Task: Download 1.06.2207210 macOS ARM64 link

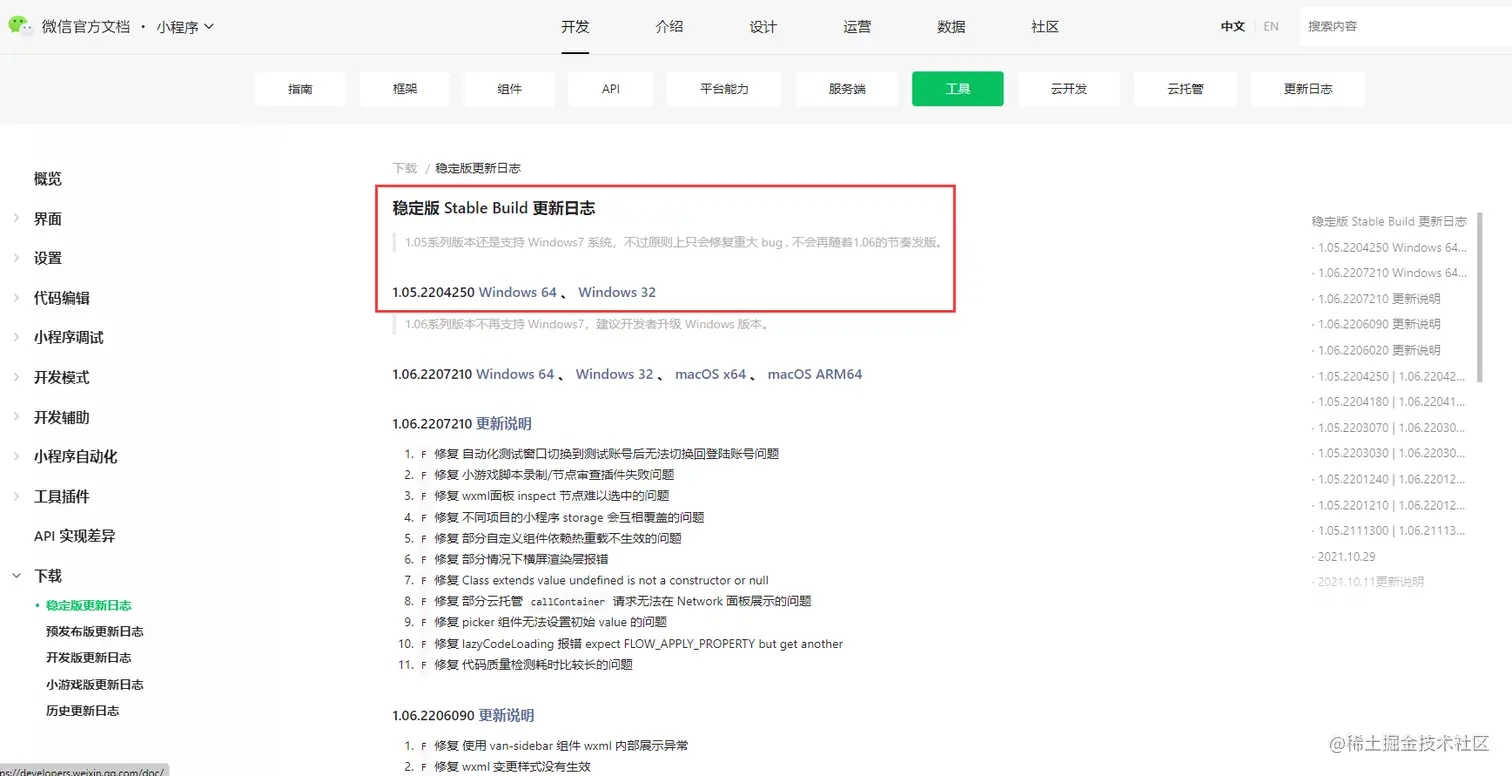Action: (815, 374)
